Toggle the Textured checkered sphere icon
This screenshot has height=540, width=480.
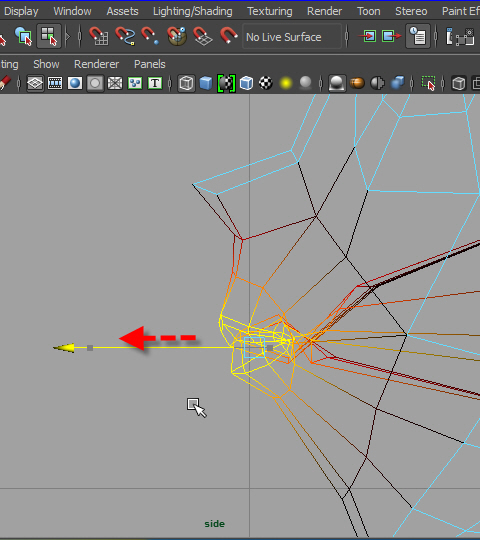pyautogui.click(x=266, y=83)
